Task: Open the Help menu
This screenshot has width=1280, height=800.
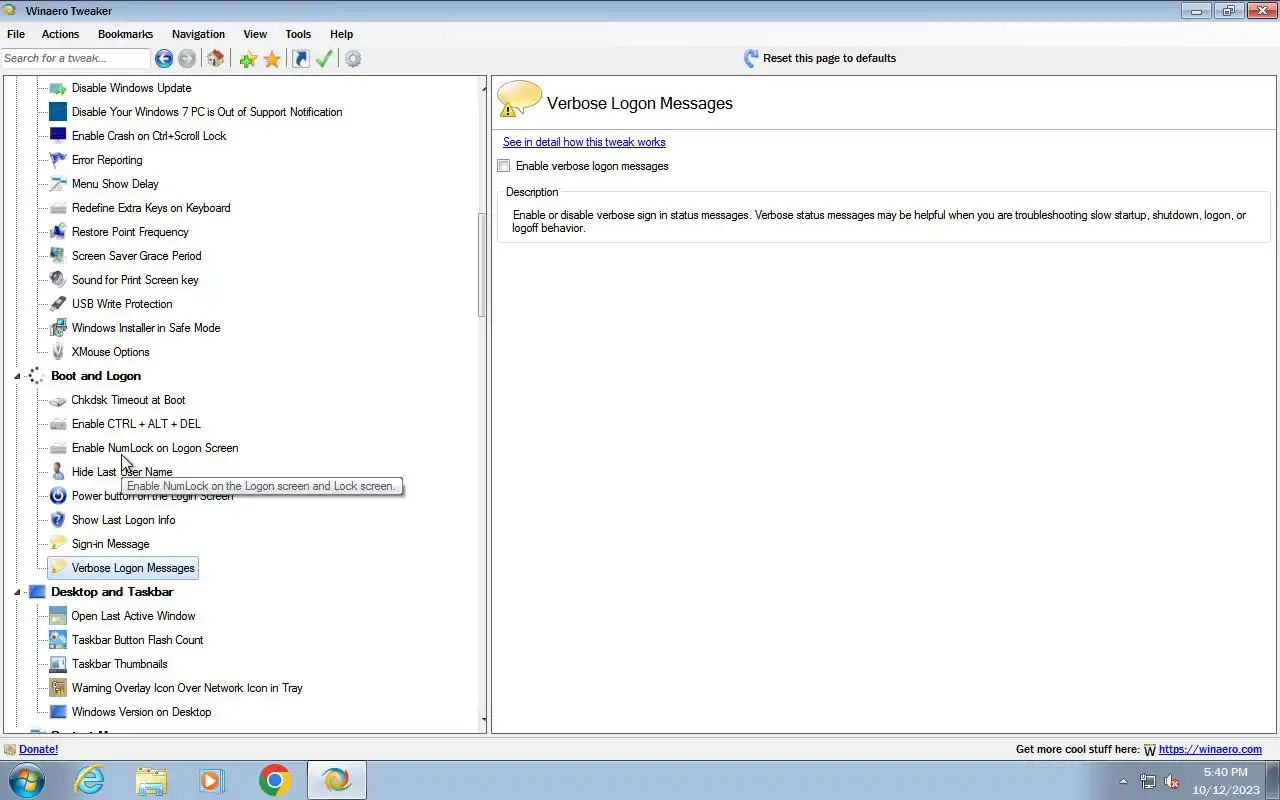Action: coord(341,34)
